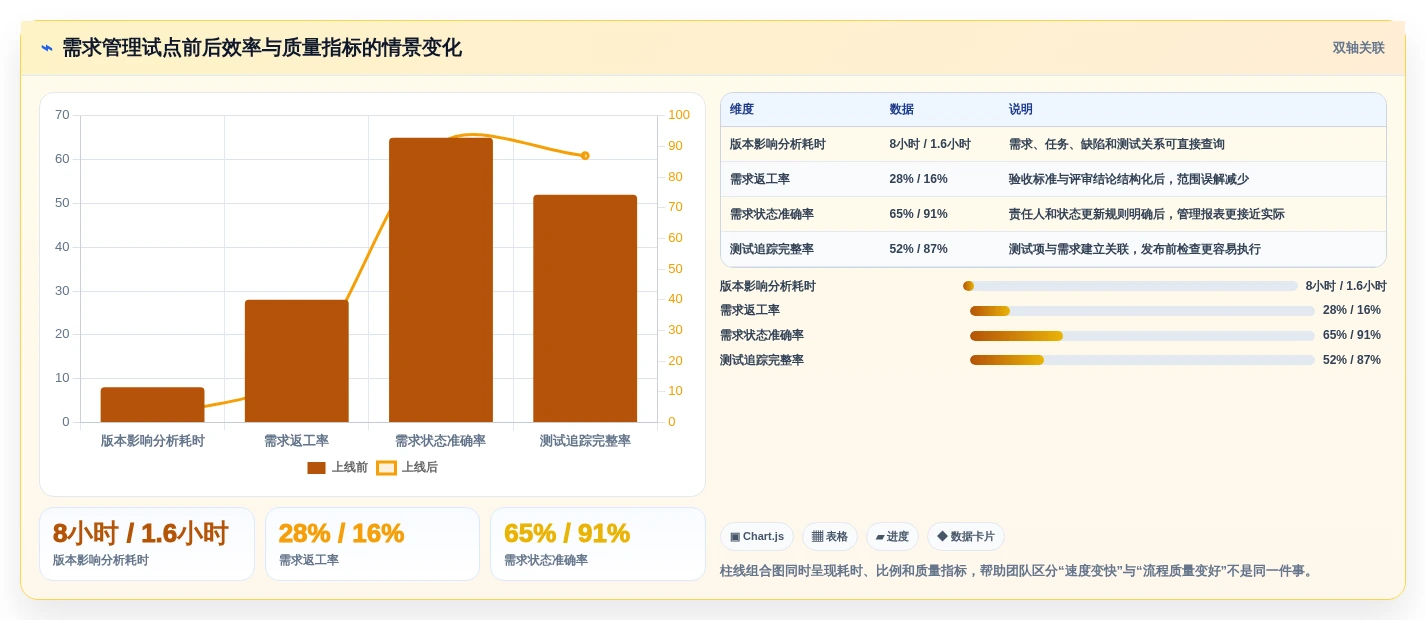Click the 数据 column header
The width and height of the screenshot is (1426, 620).
[902, 110]
